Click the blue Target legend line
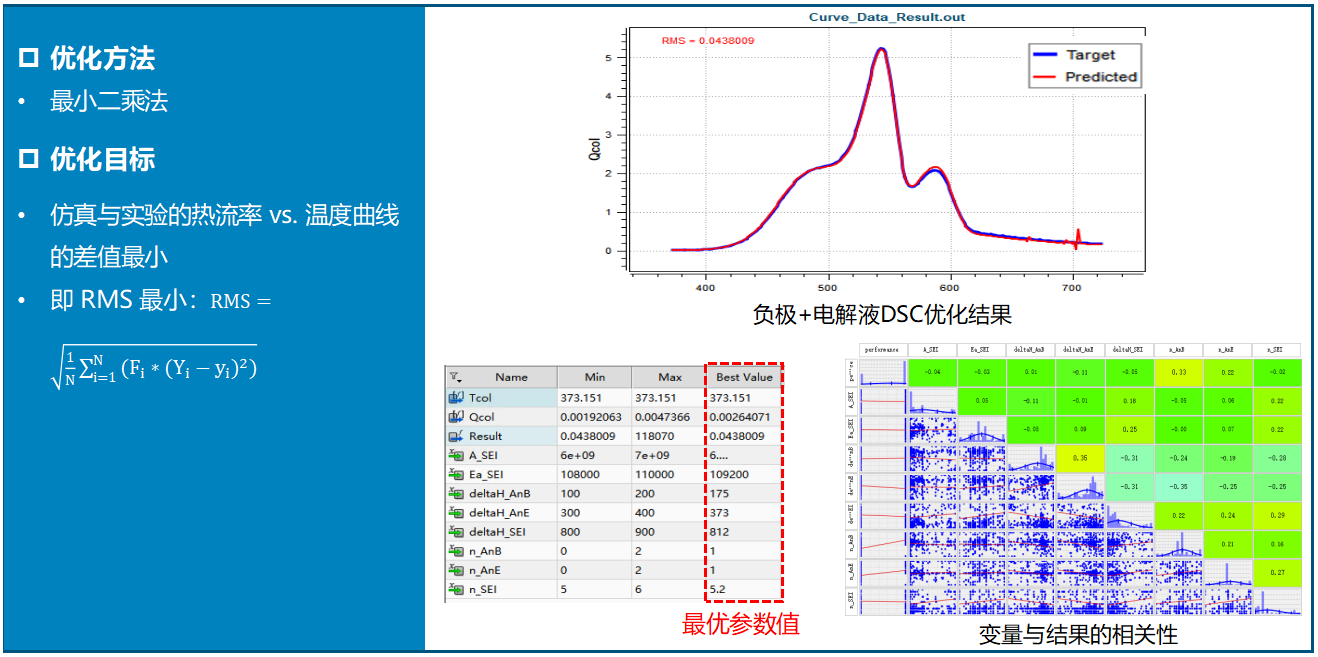1318x657 pixels. [x=1043, y=55]
